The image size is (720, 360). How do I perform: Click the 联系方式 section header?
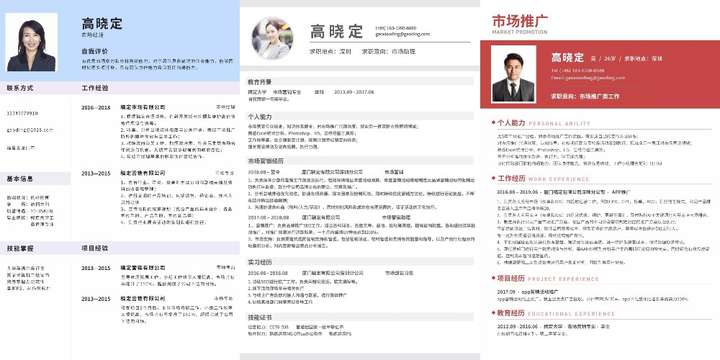point(20,88)
